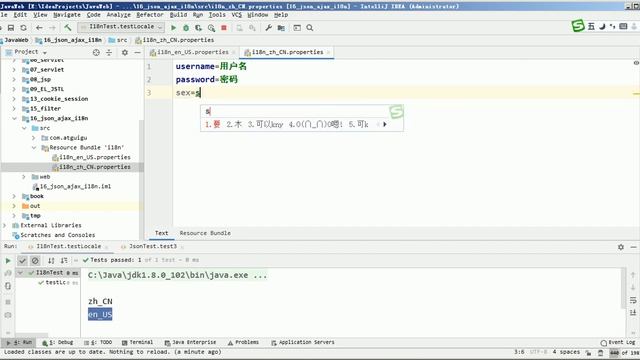Collapse Resource Bundle 'i18n' node
Screen dimensions: 640x360
tap(34, 148)
